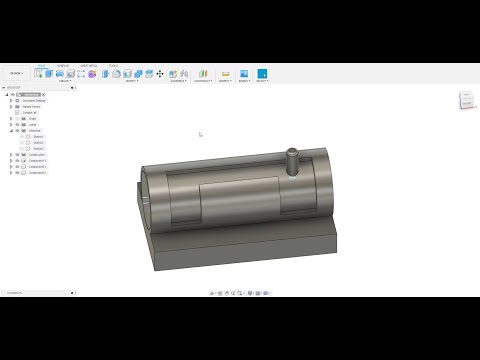480x360 pixels.
Task: Hide the Sketches folder via eye icon
Action: pyautogui.click(x=17, y=131)
